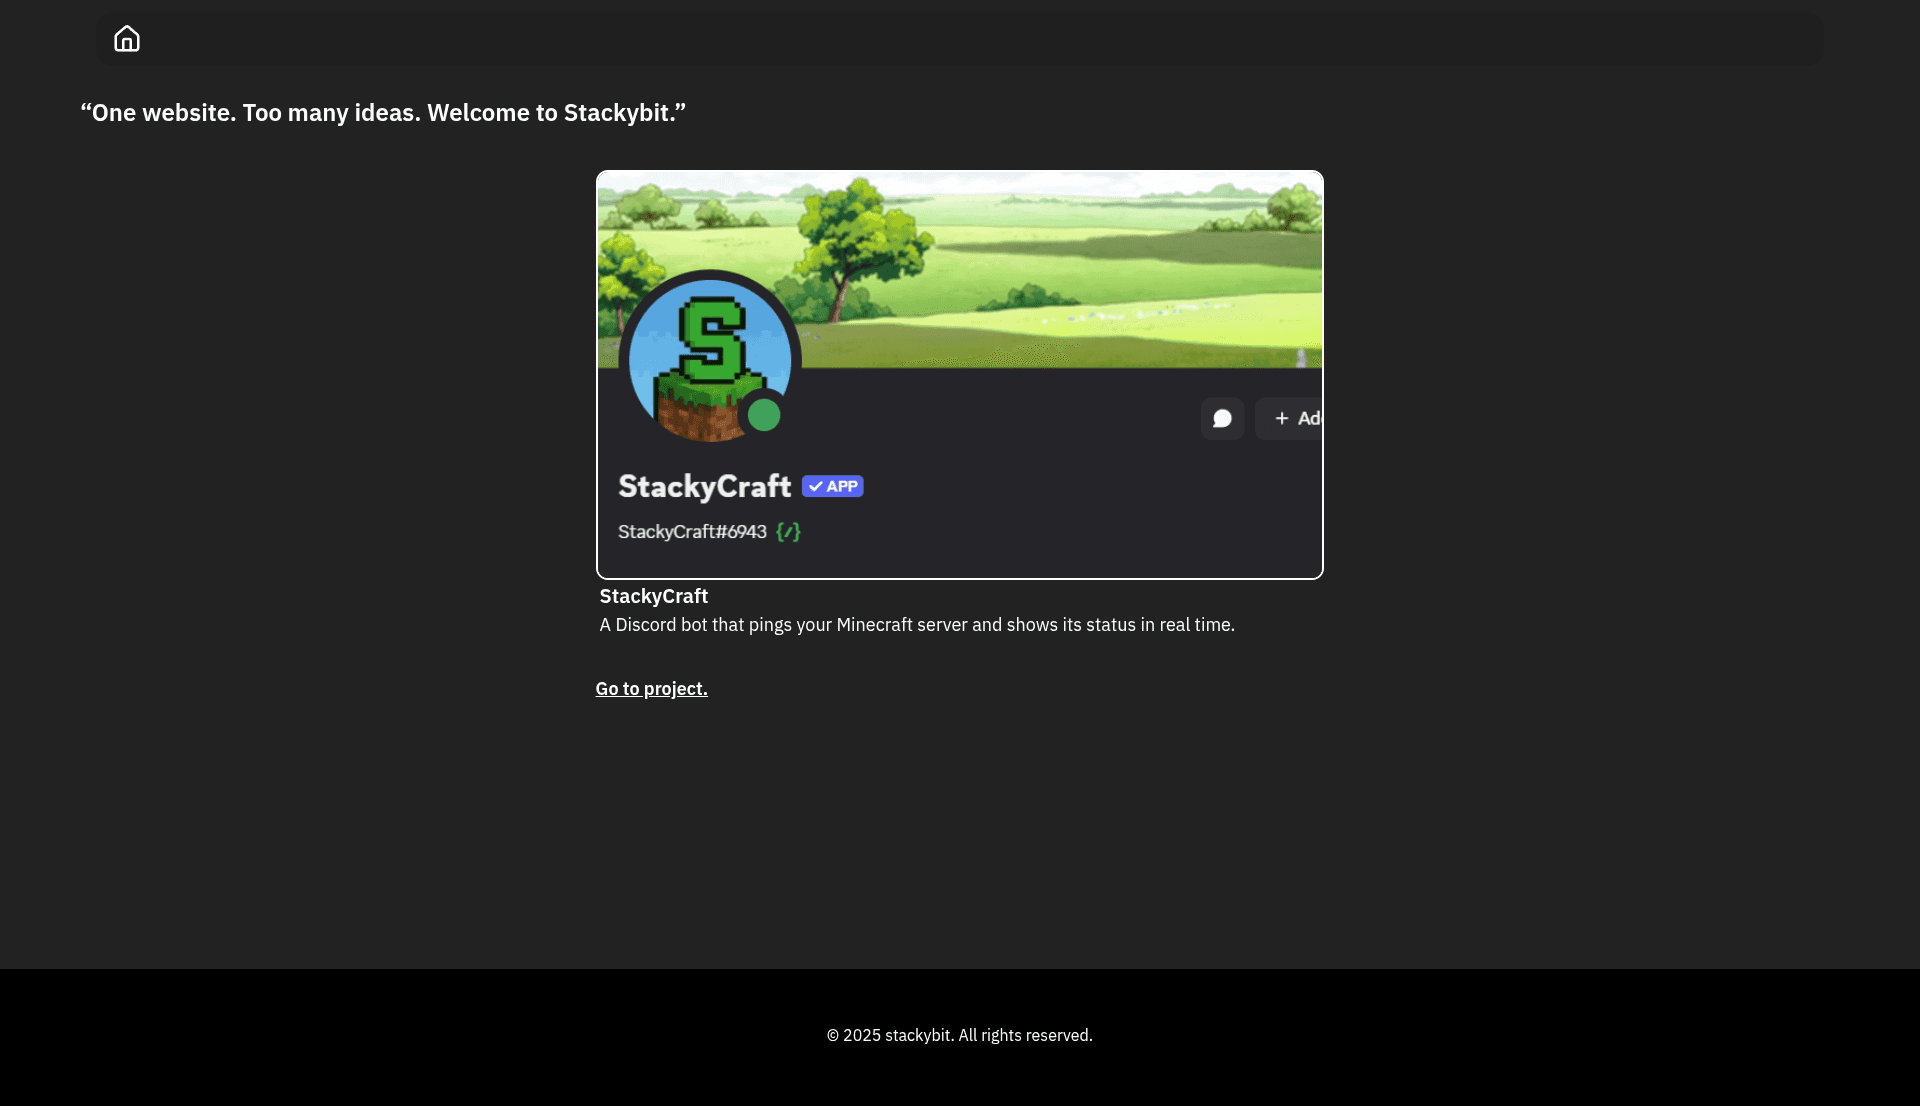Open the StackyCraft#6943 username details
The image size is (1920, 1106).
click(x=692, y=531)
